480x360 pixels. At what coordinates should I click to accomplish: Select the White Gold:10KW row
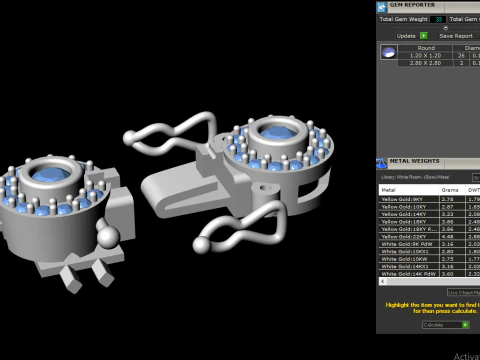click(x=429, y=259)
